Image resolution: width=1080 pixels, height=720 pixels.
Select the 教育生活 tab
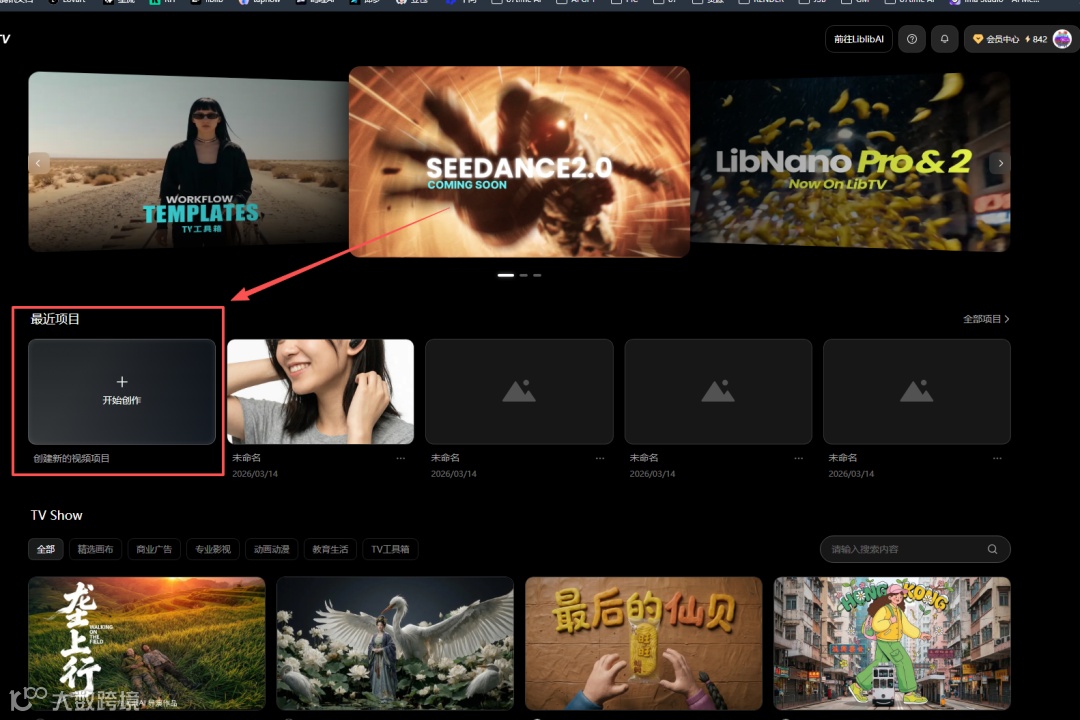click(330, 549)
